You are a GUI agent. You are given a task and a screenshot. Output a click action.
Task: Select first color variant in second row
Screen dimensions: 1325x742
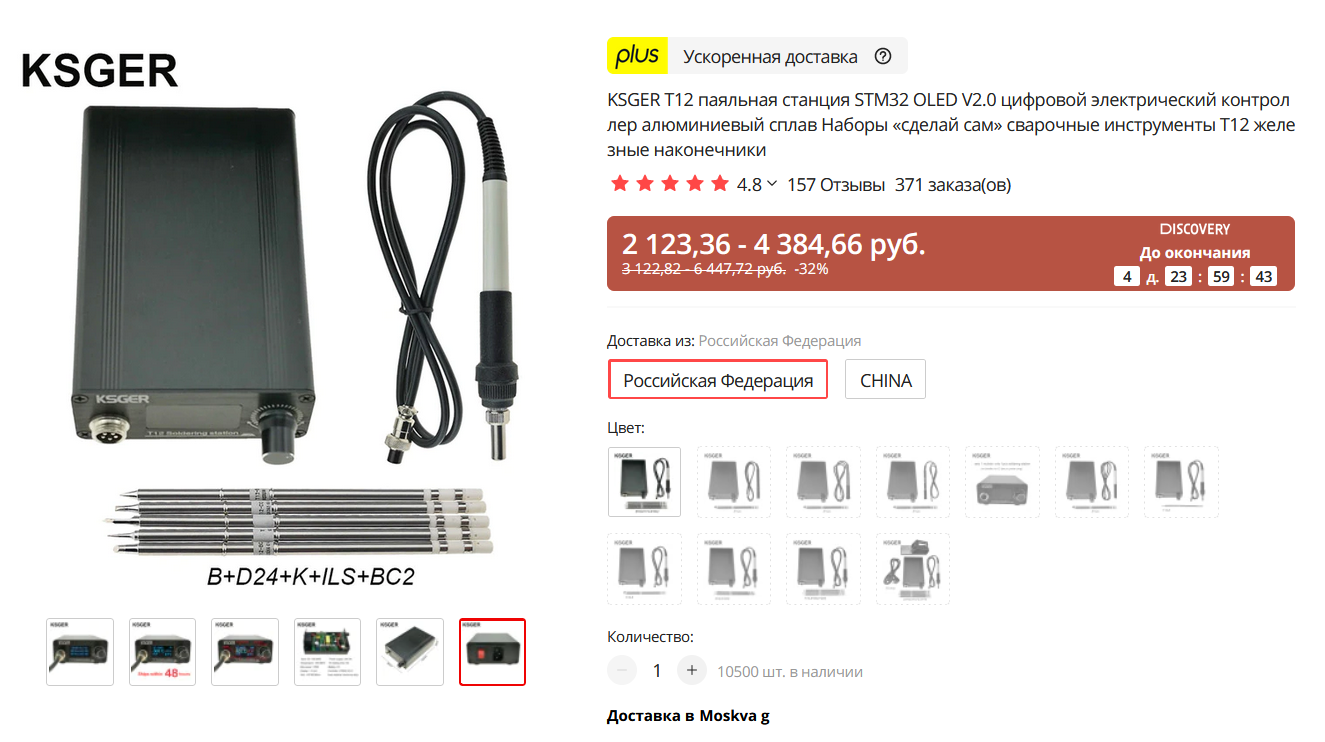[645, 569]
